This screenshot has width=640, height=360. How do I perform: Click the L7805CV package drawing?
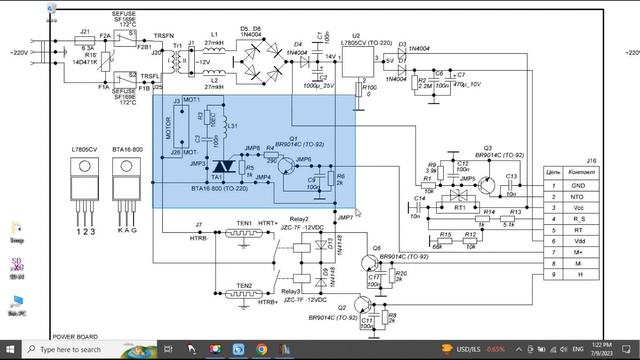[x=84, y=191]
